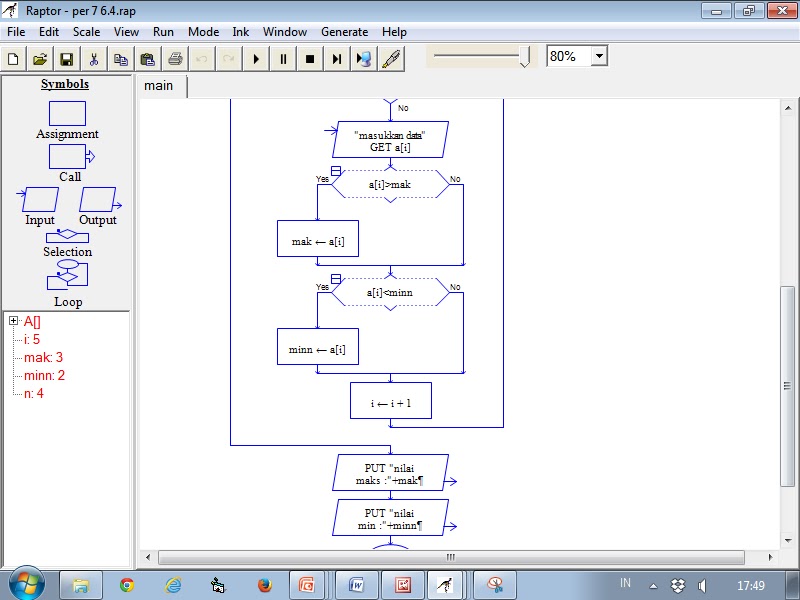Switch to Word from the taskbar
Viewport: 800px width, 600px height.
(357, 585)
